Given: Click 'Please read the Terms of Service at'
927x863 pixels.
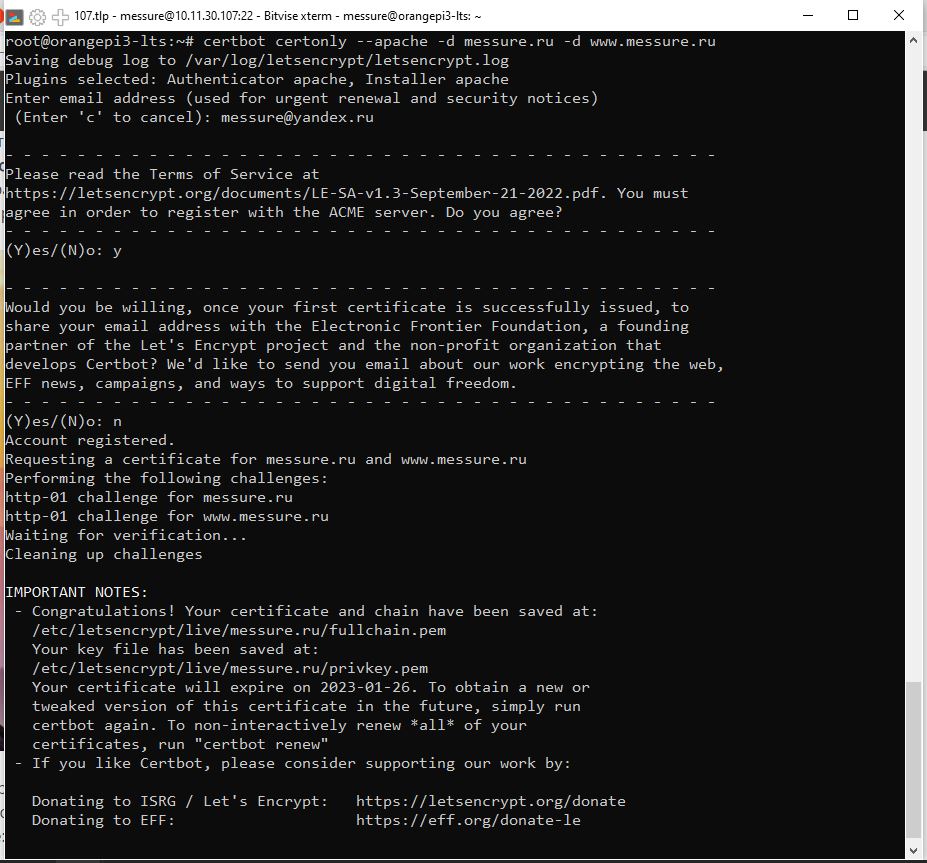Looking at the screenshot, I should pos(162,174).
